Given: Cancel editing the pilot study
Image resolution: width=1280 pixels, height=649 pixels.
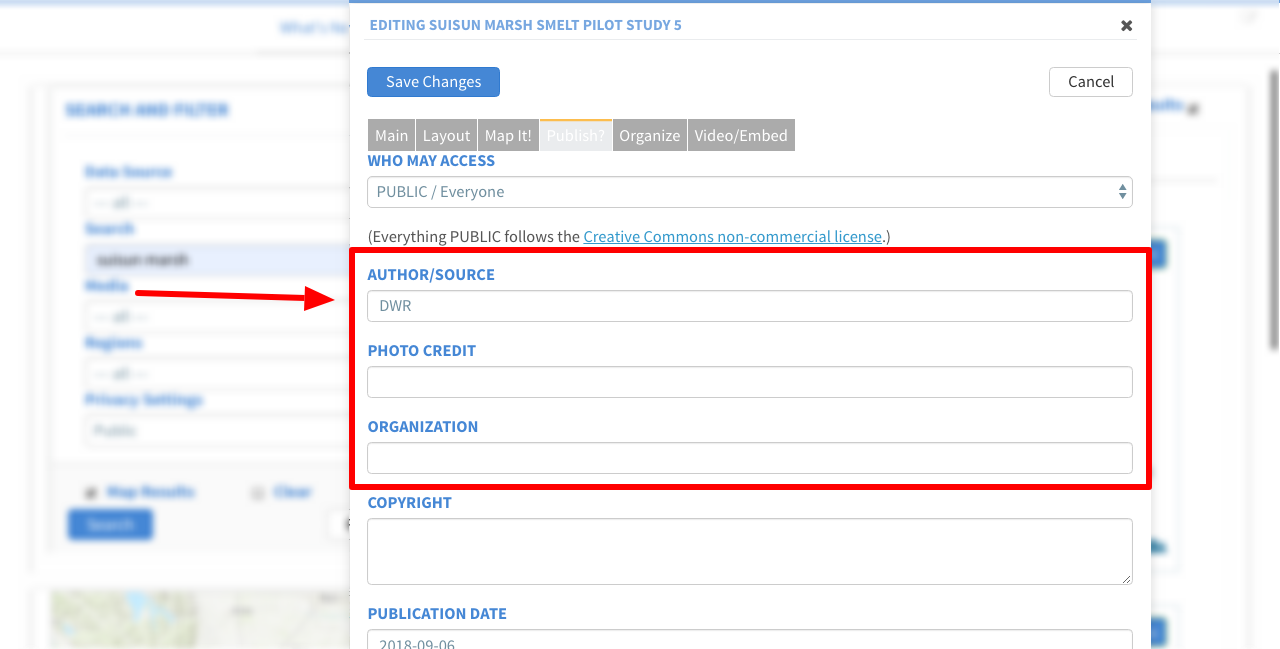Looking at the screenshot, I should [x=1090, y=82].
